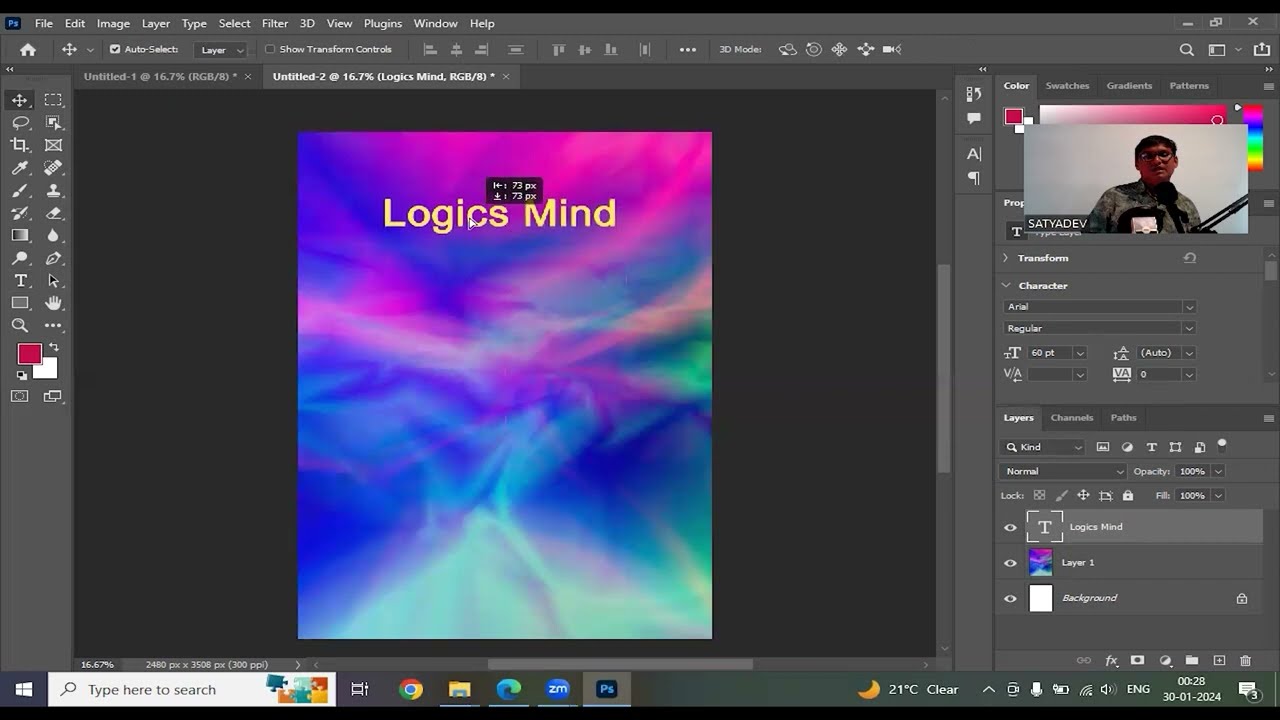Image resolution: width=1280 pixels, height=720 pixels.
Task: Click the foreground color swatch in toolbar
Action: 27,352
